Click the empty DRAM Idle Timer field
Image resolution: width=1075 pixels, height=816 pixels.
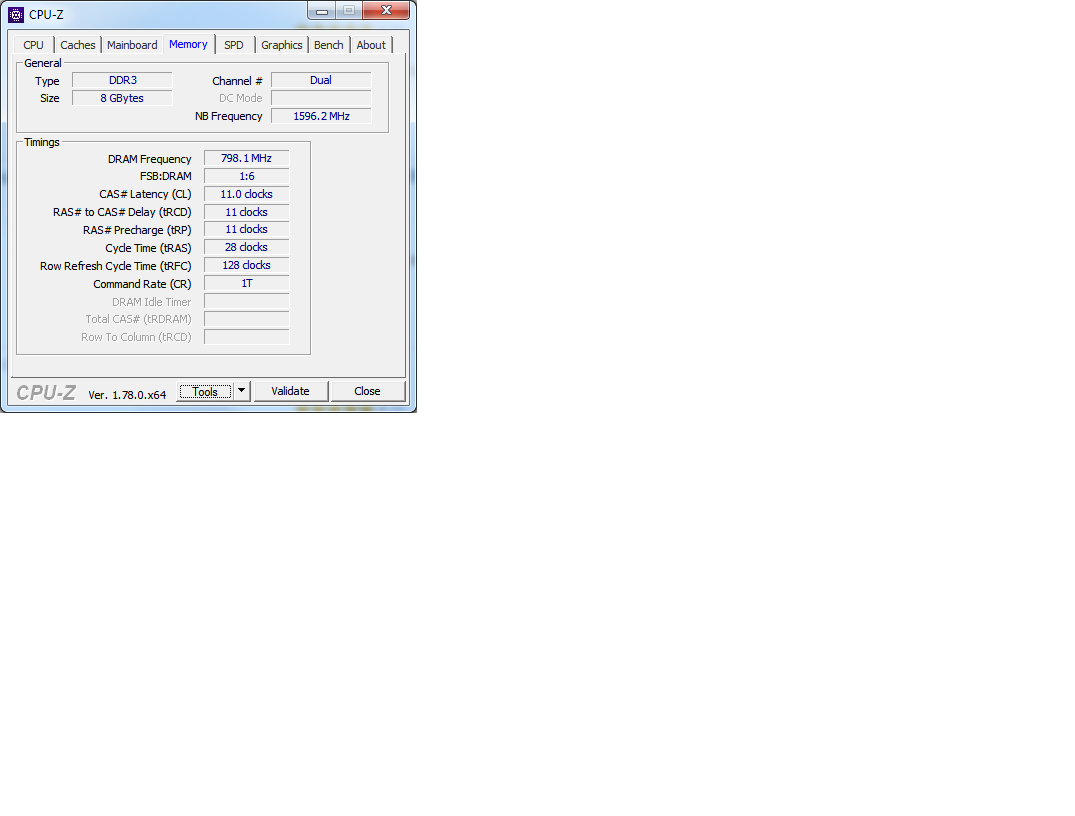click(x=246, y=302)
